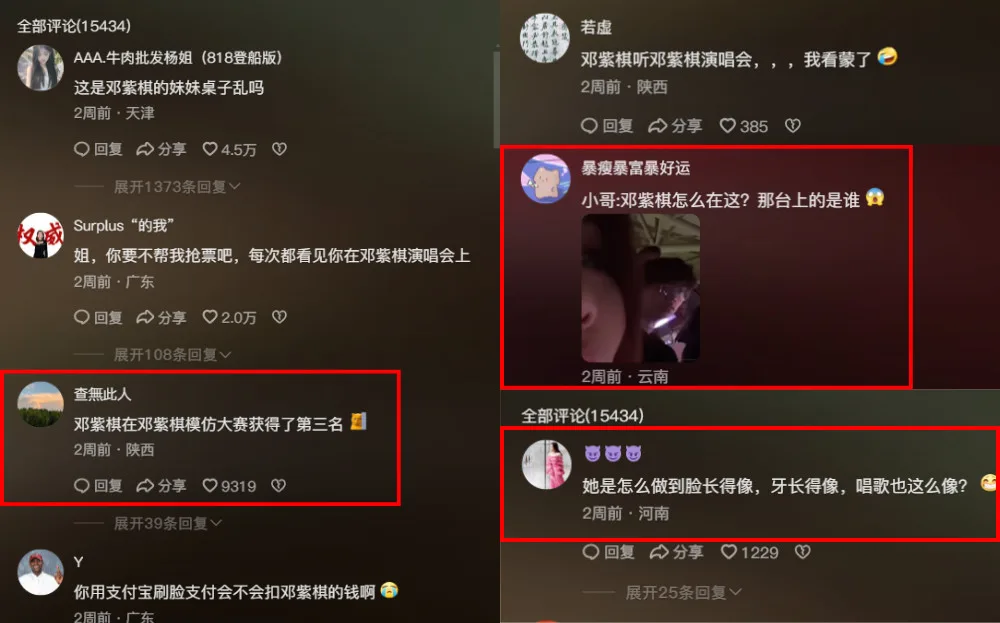Open profile of user 暴瘦暴富暴好运

click(x=635, y=168)
